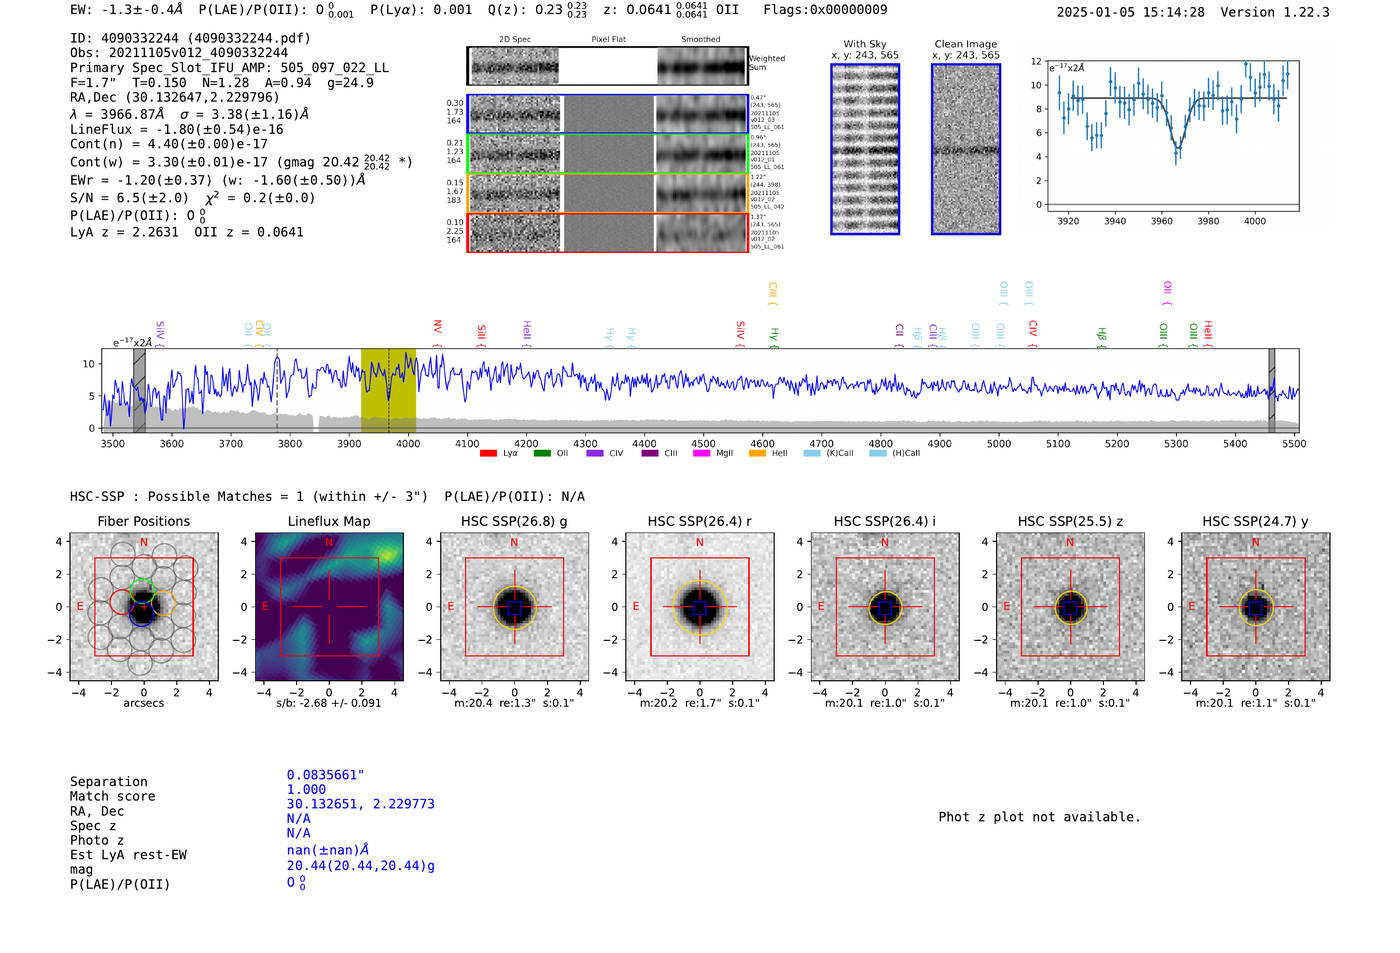Open the Lineflux Map panel
The height and width of the screenshot is (953, 1400).
[329, 607]
